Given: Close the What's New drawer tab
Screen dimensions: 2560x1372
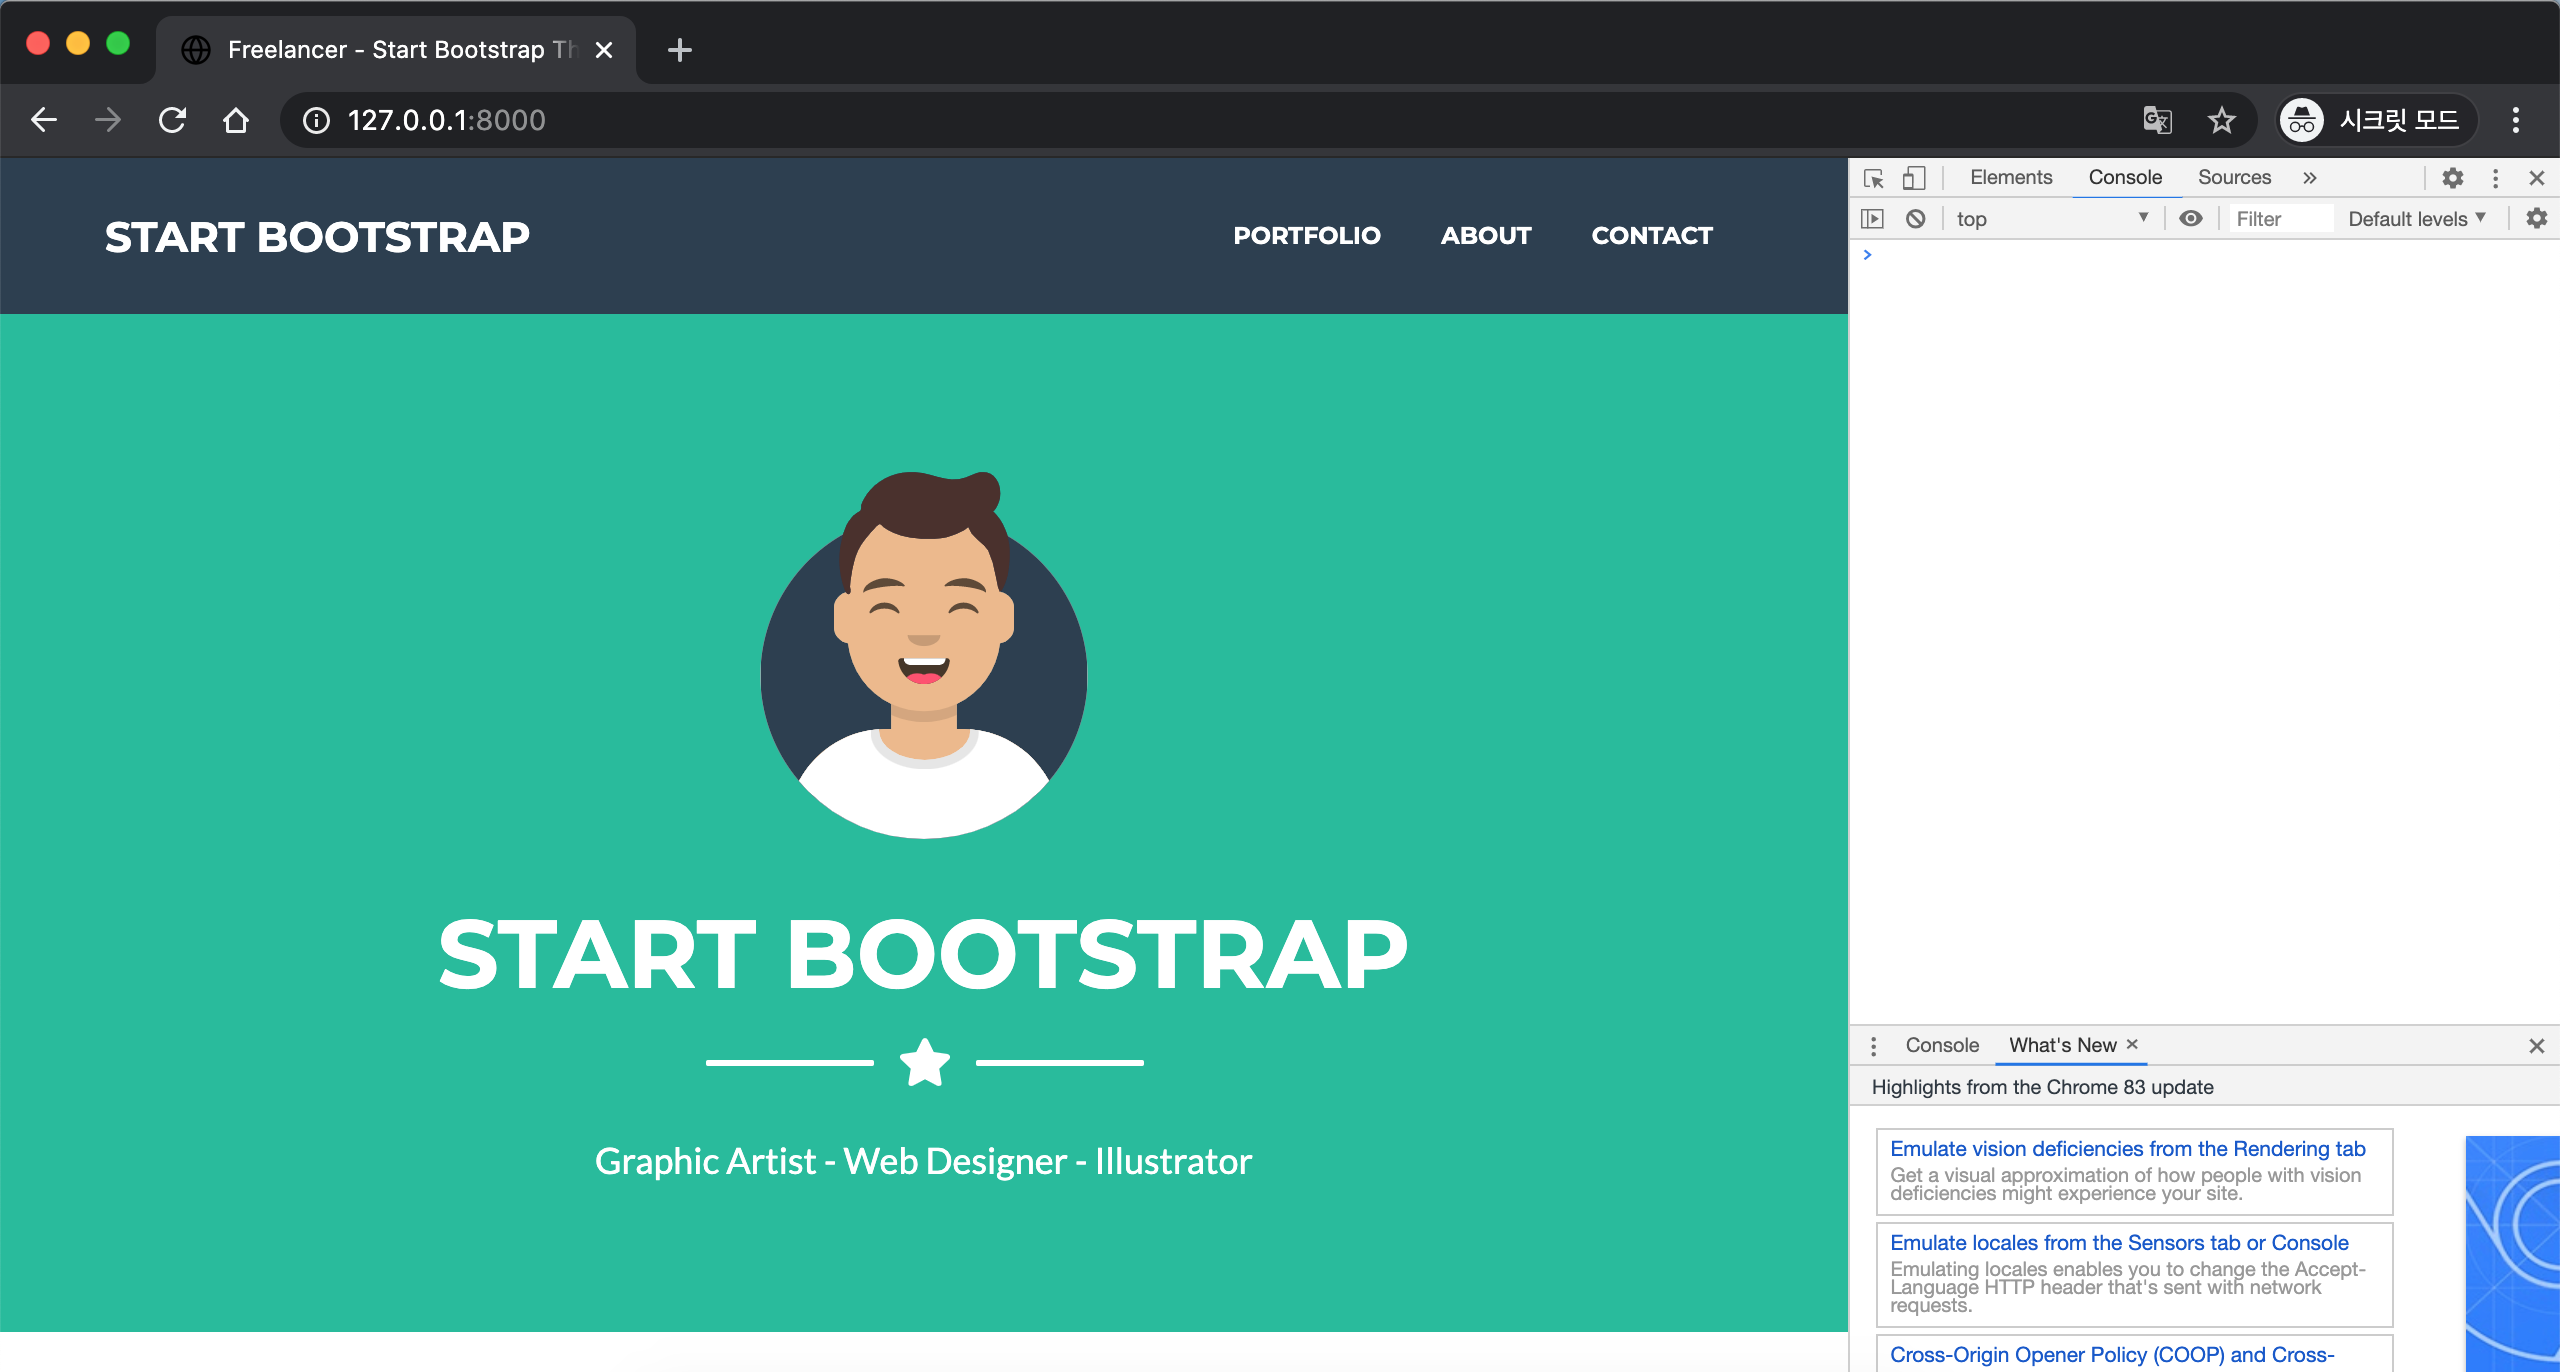Looking at the screenshot, I should point(2132,1044).
